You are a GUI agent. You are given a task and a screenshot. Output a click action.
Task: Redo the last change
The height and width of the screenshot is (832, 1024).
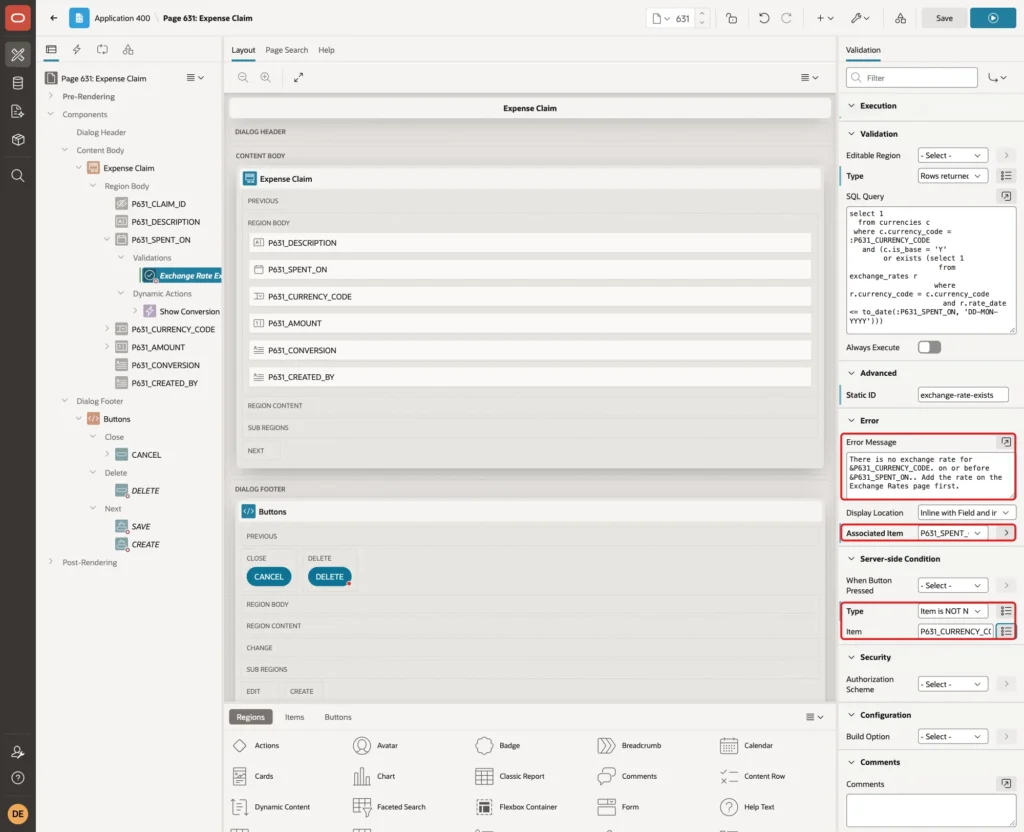tap(786, 18)
